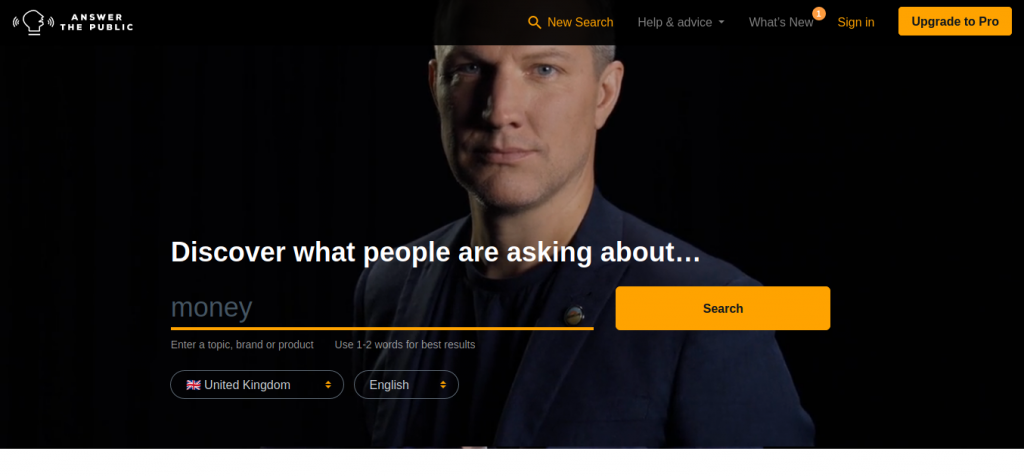Expand the Help & advice menu
The height and width of the screenshot is (476, 1024).
point(681,22)
